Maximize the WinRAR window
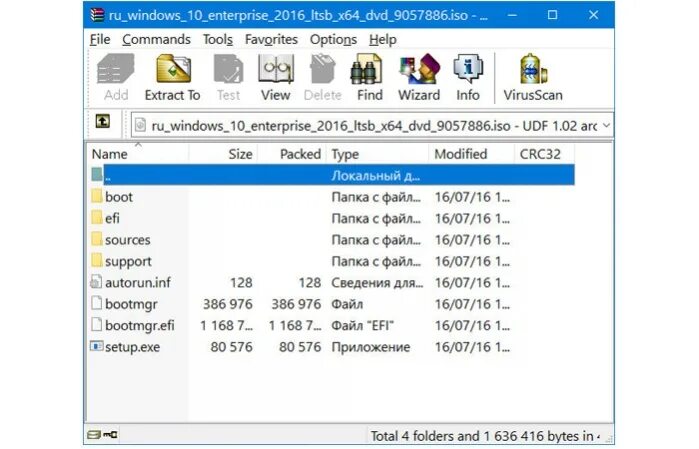 [552, 15]
